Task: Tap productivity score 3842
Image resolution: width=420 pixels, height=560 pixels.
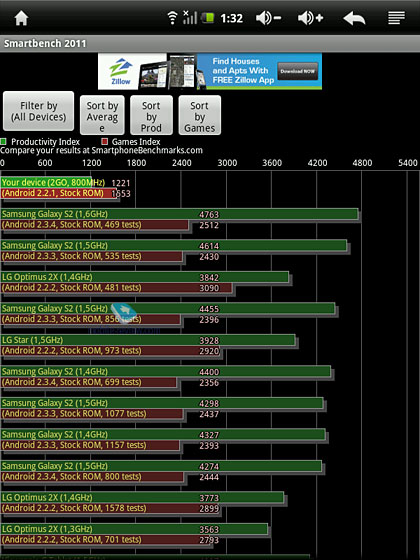Action: click(209, 277)
